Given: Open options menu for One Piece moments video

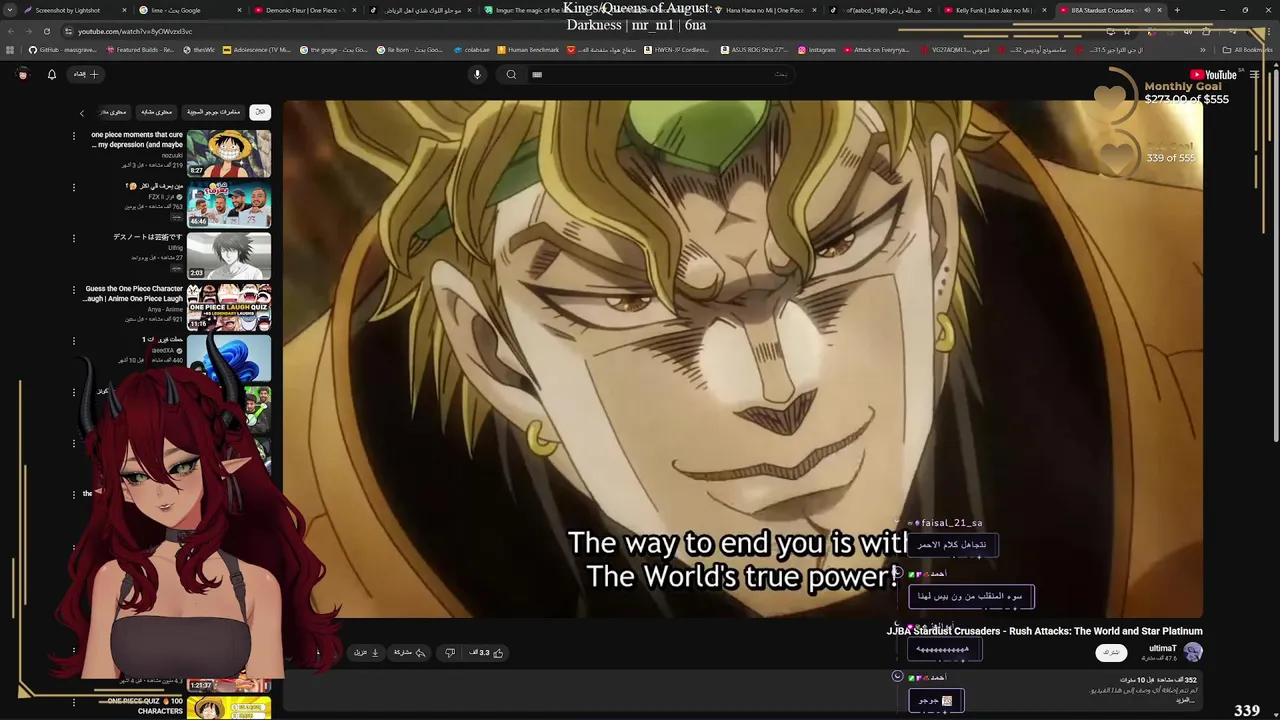Looking at the screenshot, I should (73, 135).
